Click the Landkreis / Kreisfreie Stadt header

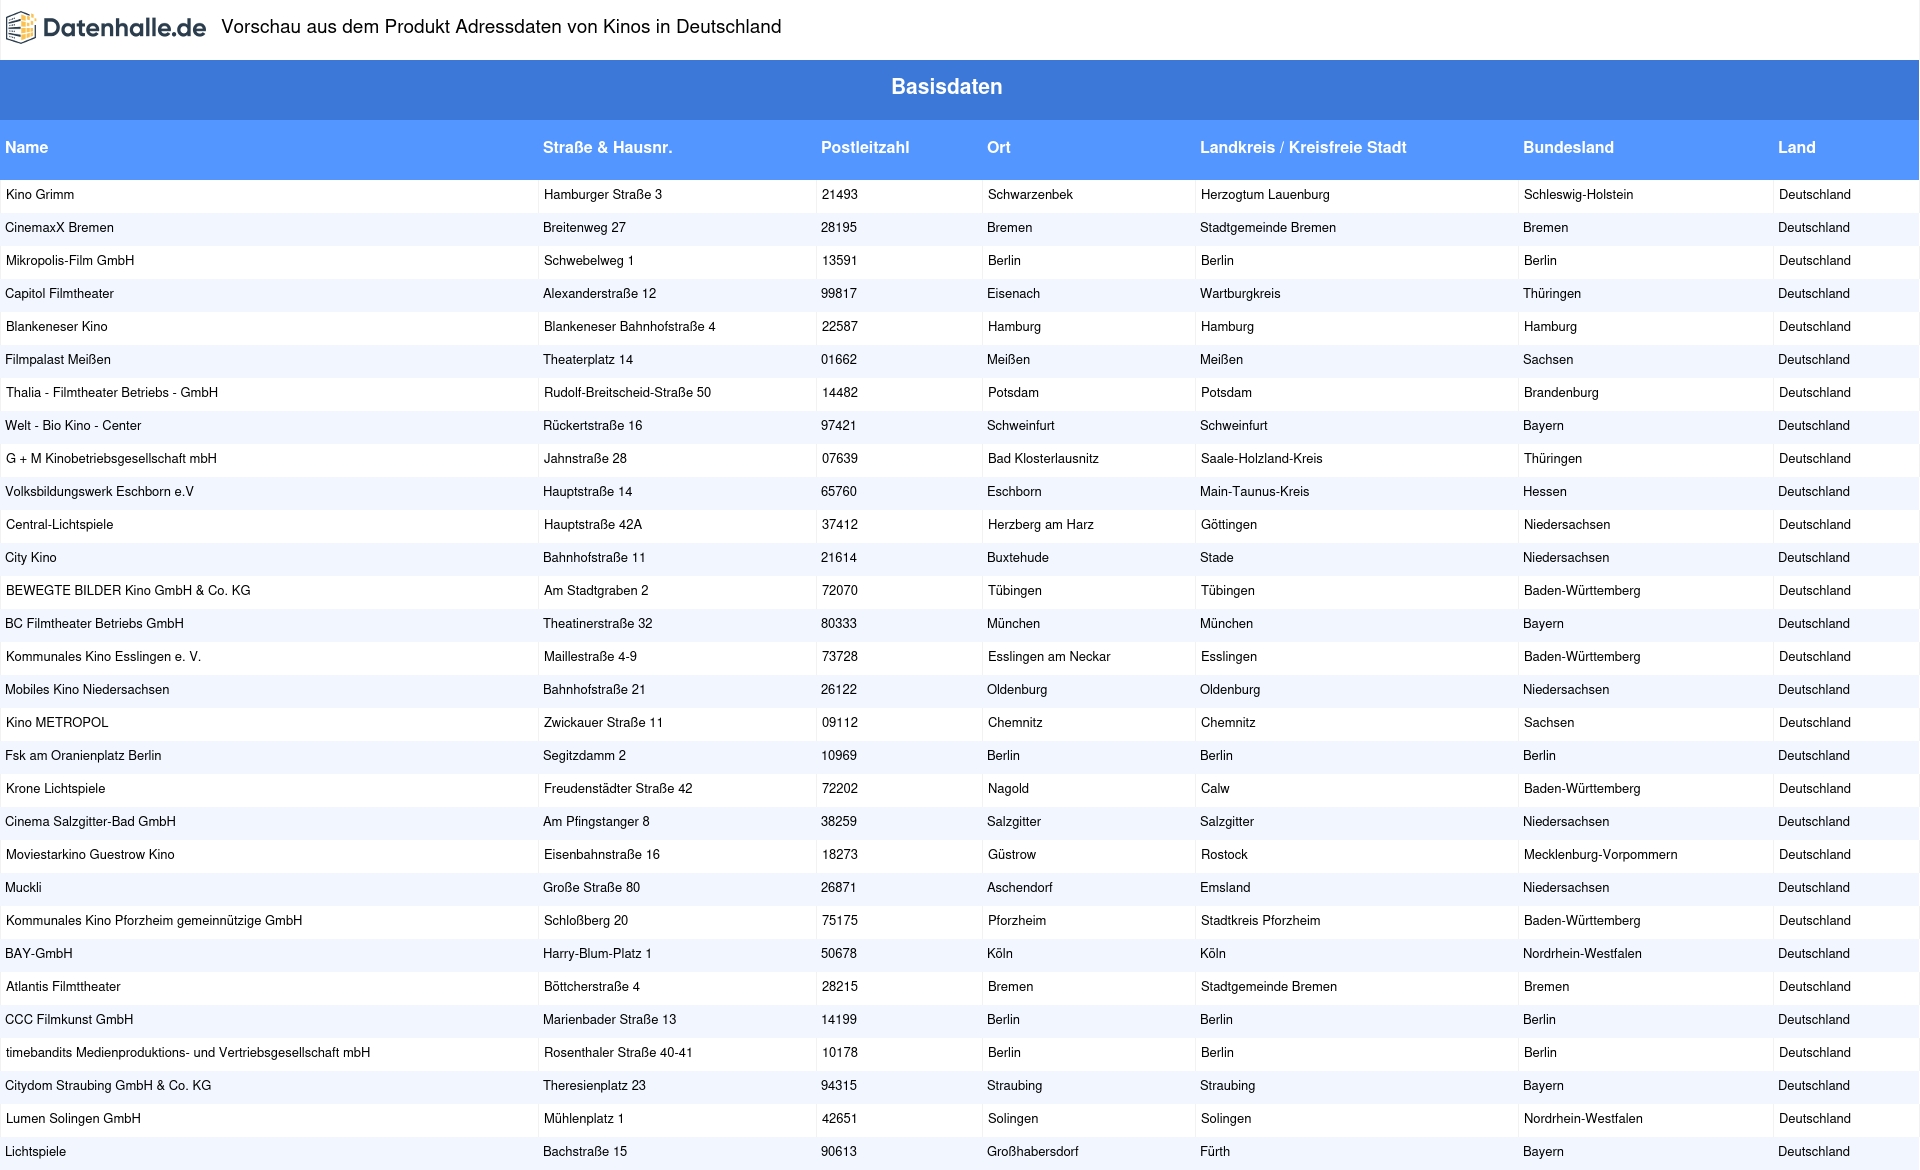1303,147
